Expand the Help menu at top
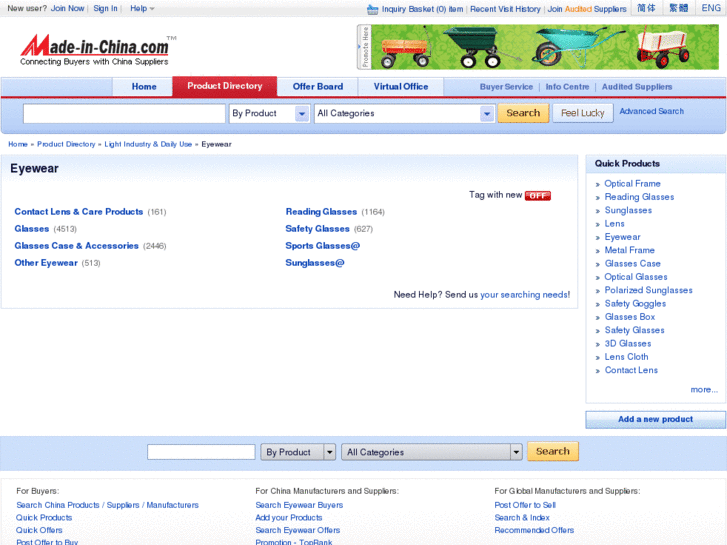 click(x=142, y=8)
